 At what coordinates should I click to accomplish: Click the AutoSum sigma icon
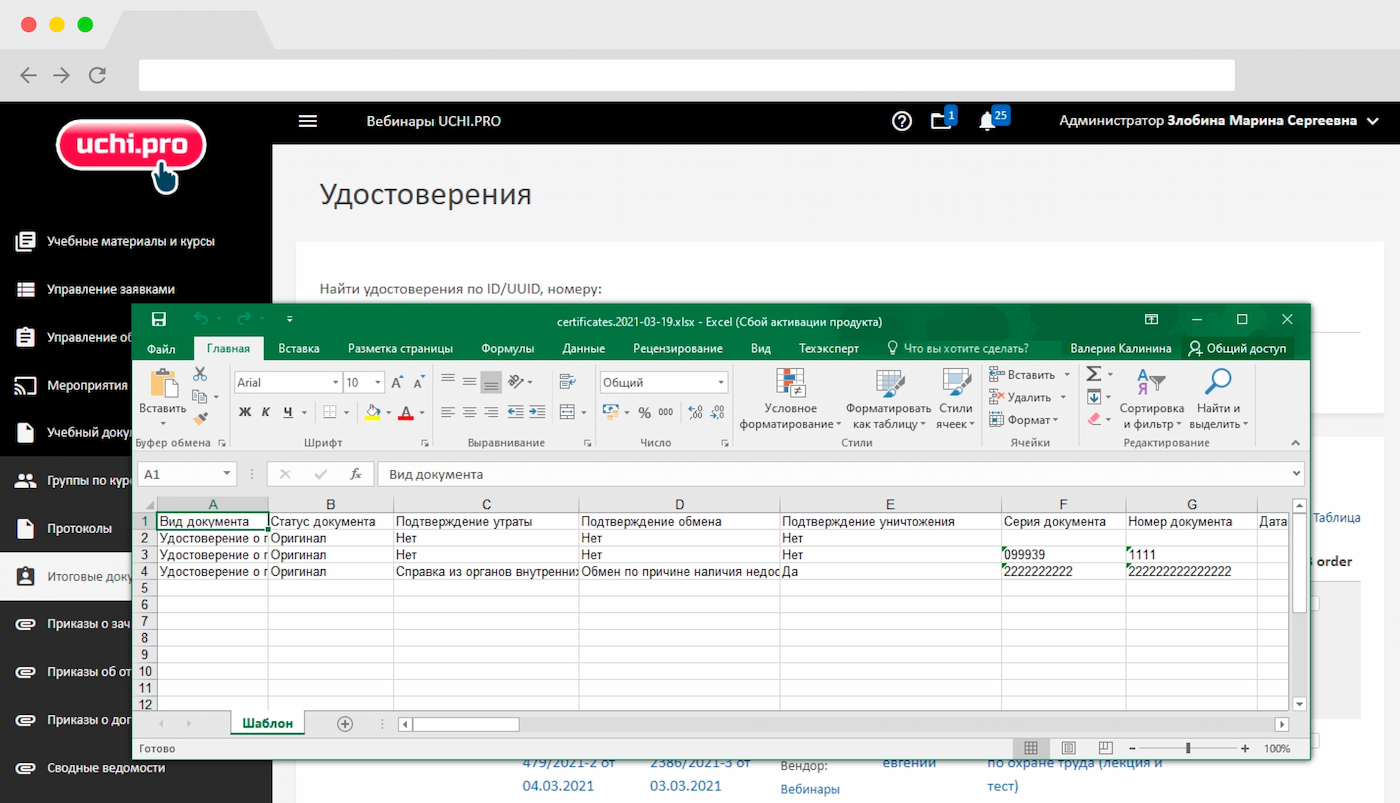click(x=1094, y=374)
